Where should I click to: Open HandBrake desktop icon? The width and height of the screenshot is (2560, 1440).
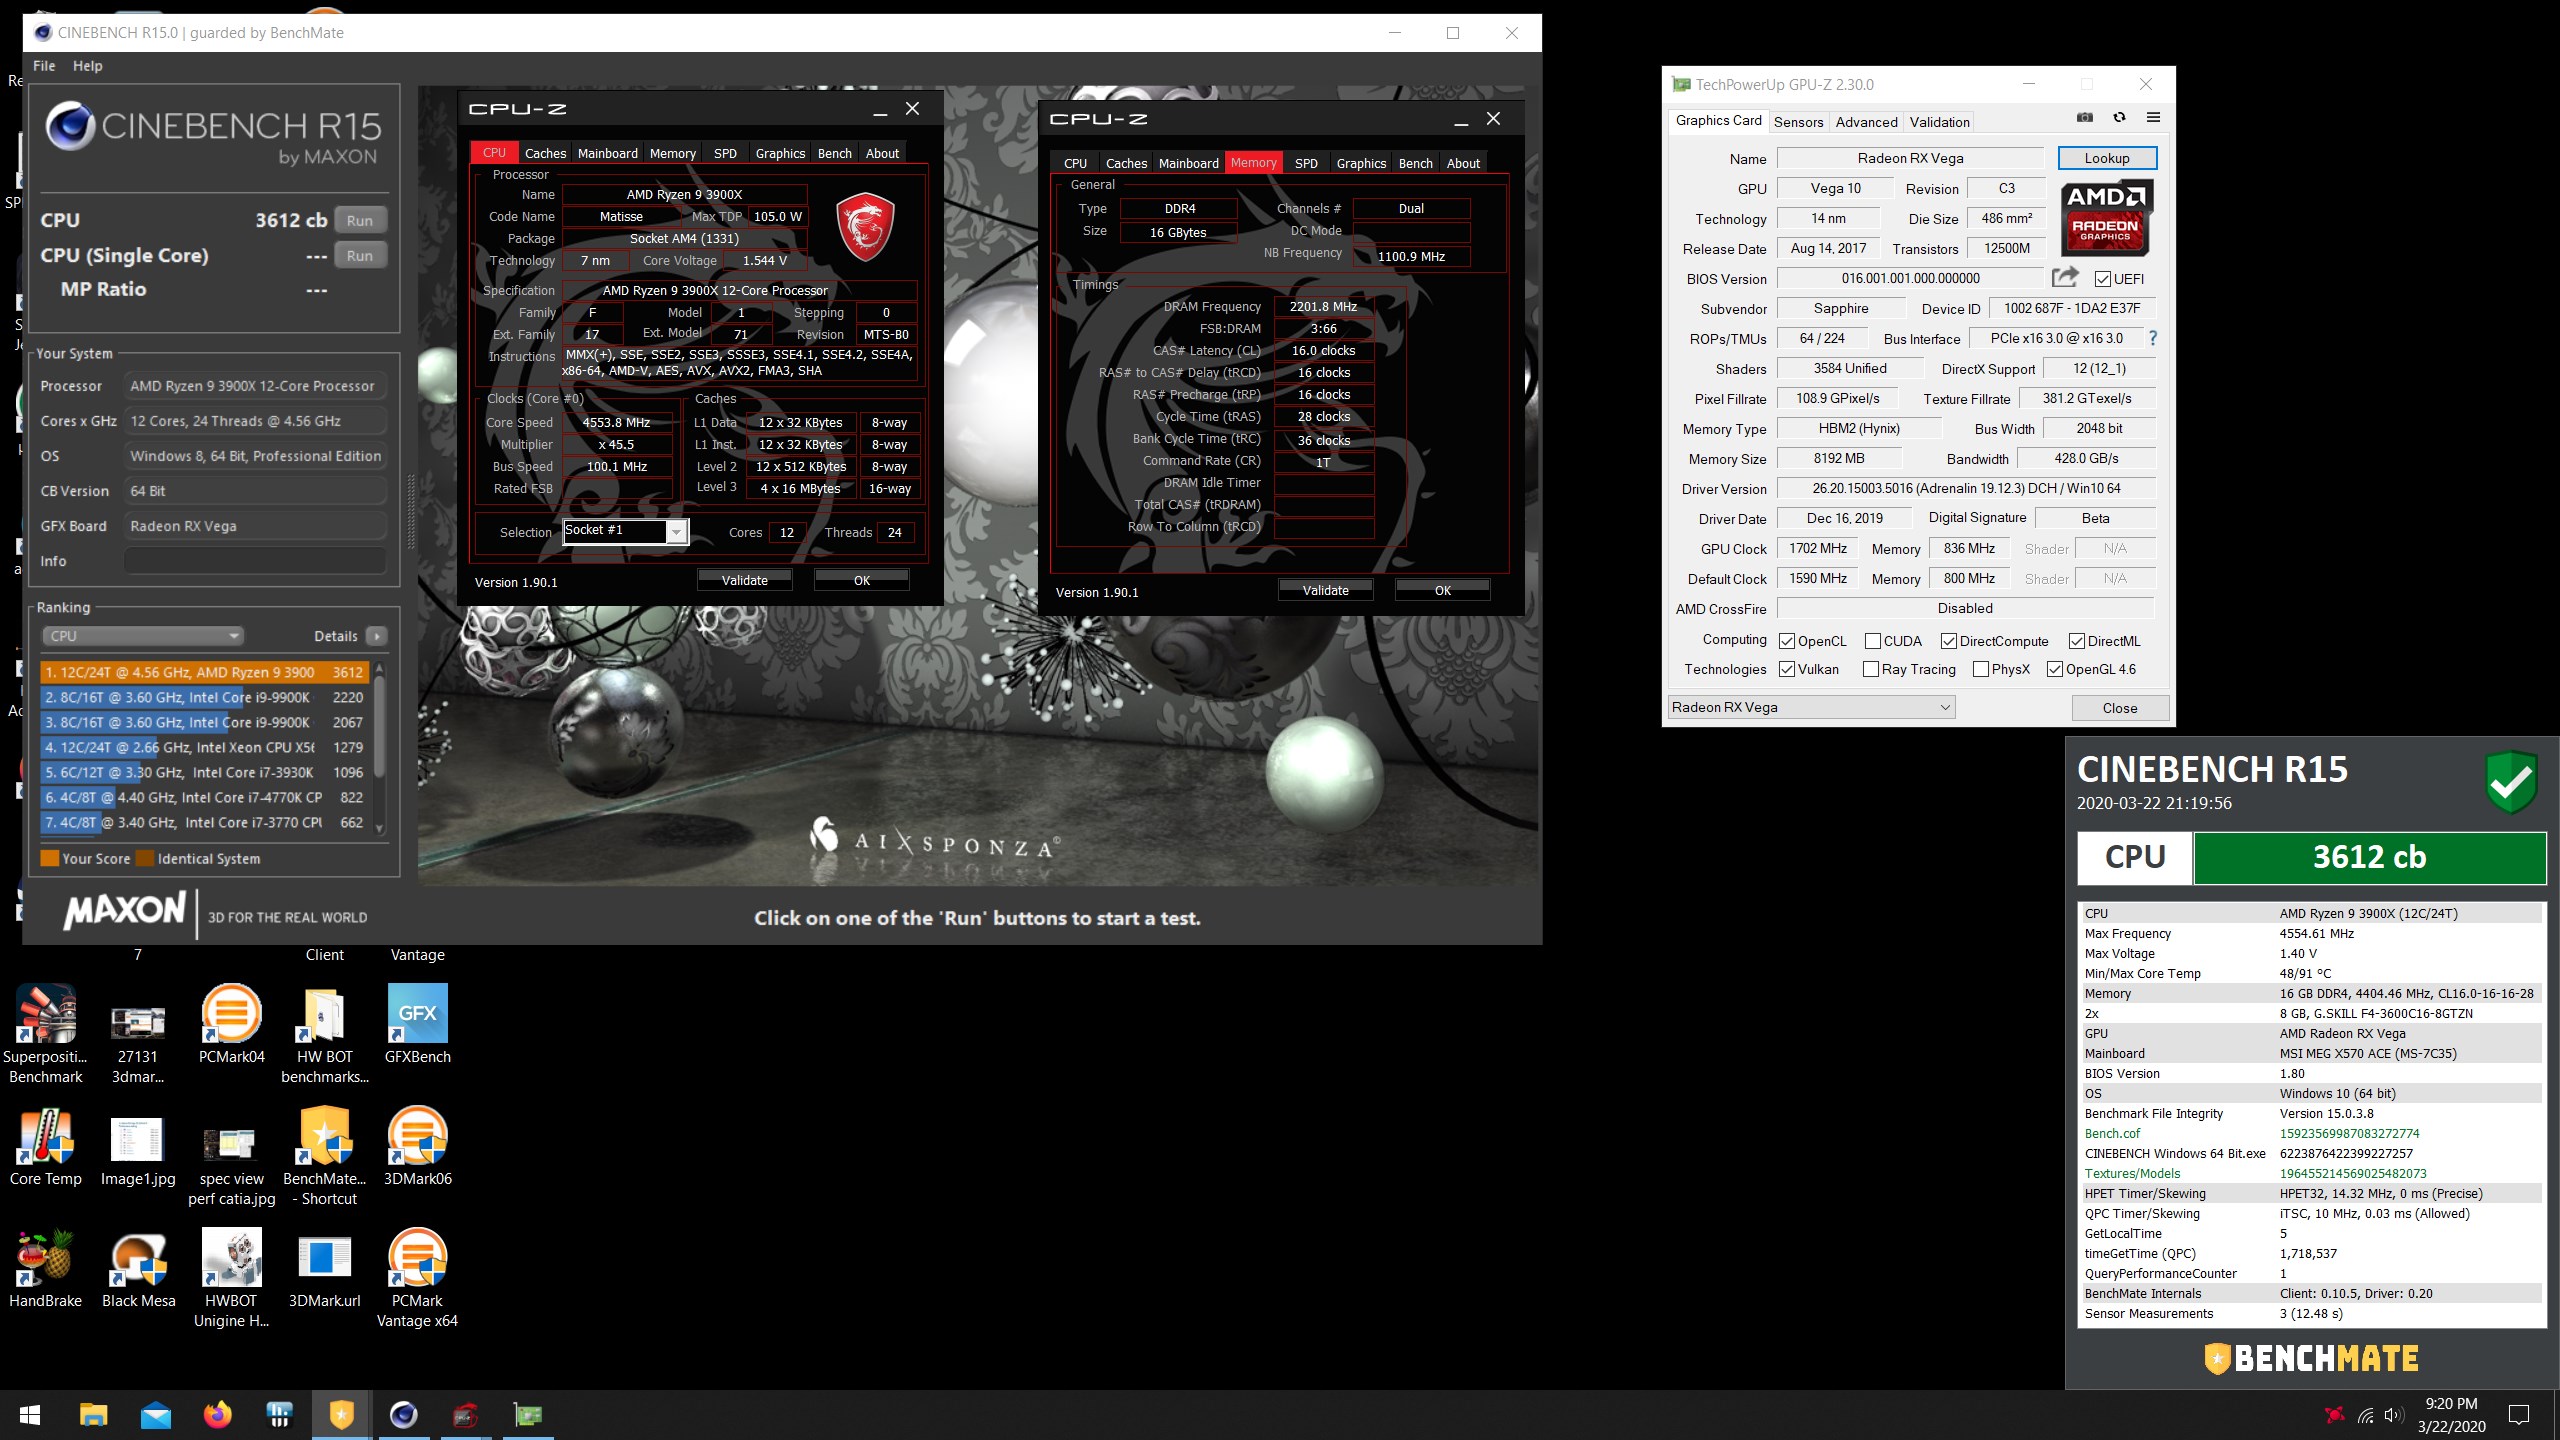click(x=45, y=1268)
